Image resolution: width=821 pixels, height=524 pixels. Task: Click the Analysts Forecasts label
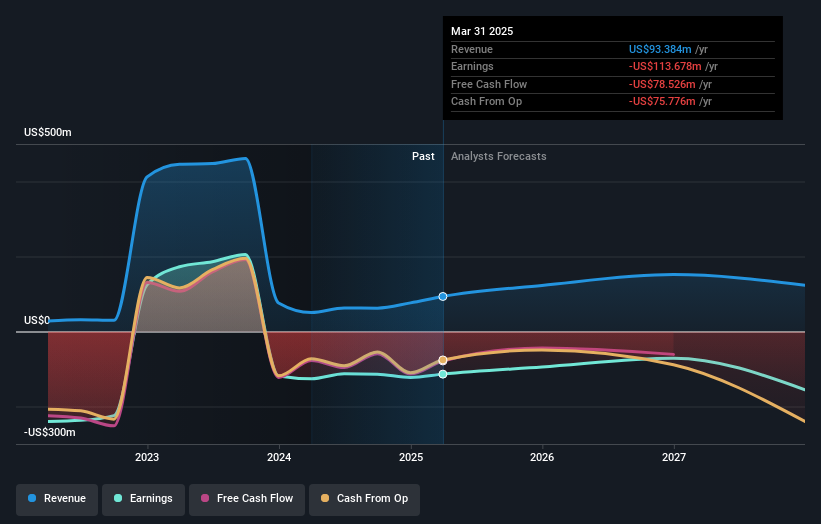point(498,157)
